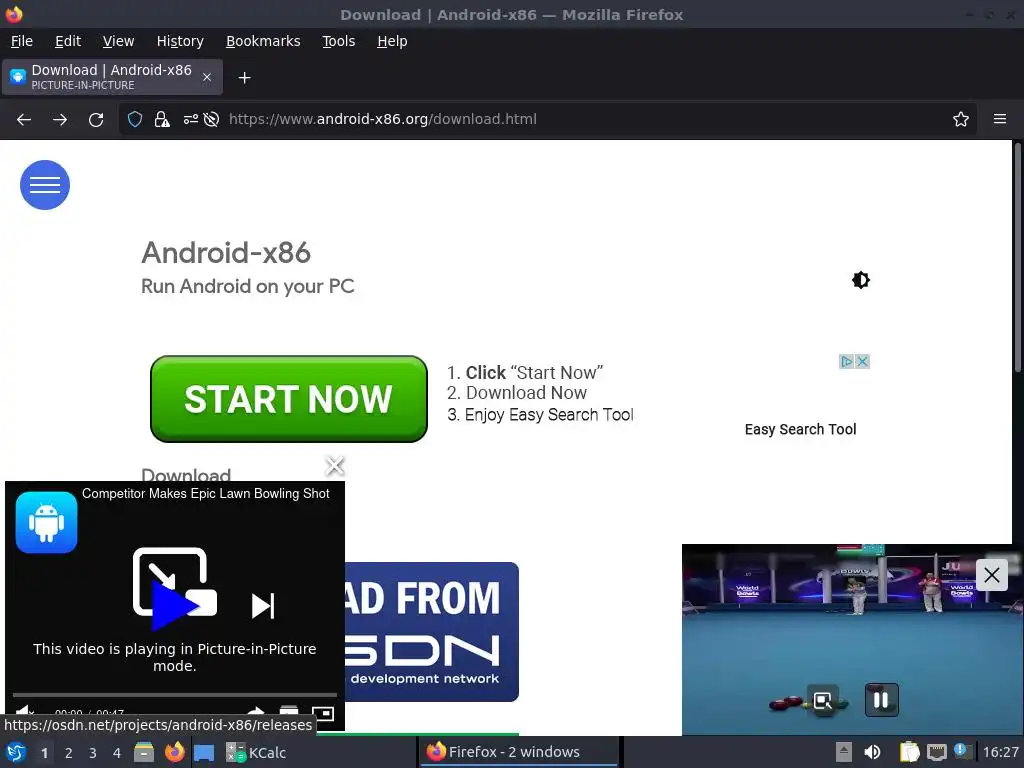Launch the file manager from taskbar

(x=144, y=752)
